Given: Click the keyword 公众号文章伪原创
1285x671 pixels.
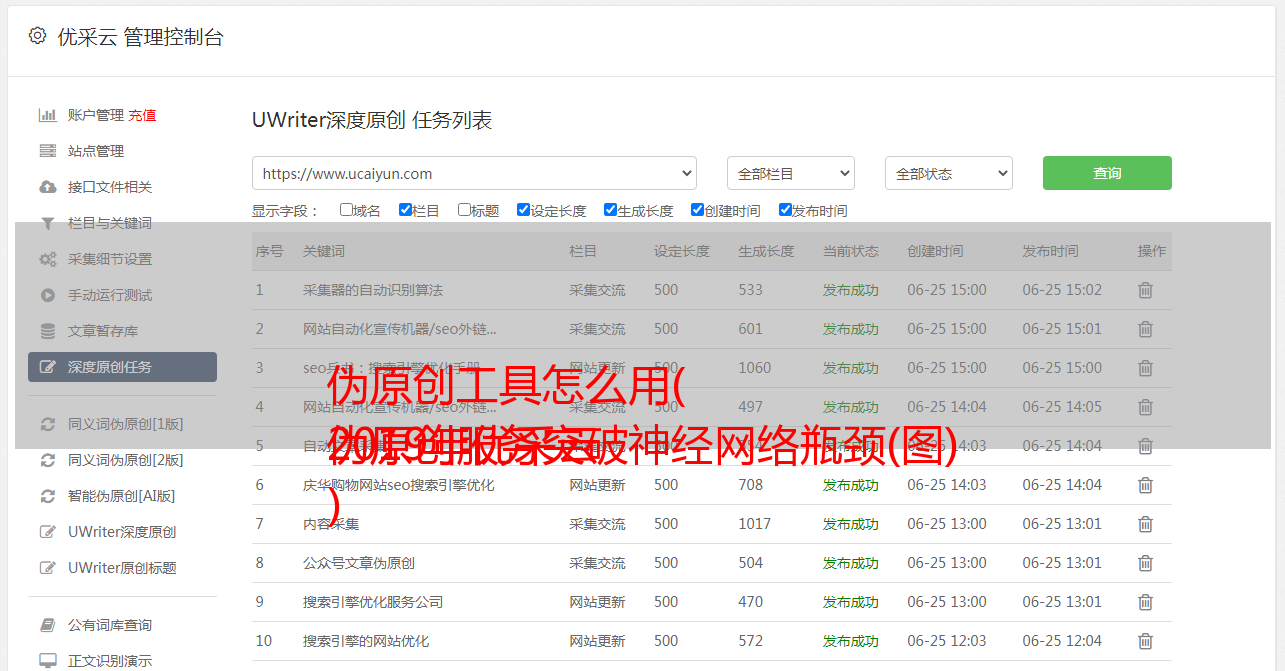Looking at the screenshot, I should pos(359,563).
